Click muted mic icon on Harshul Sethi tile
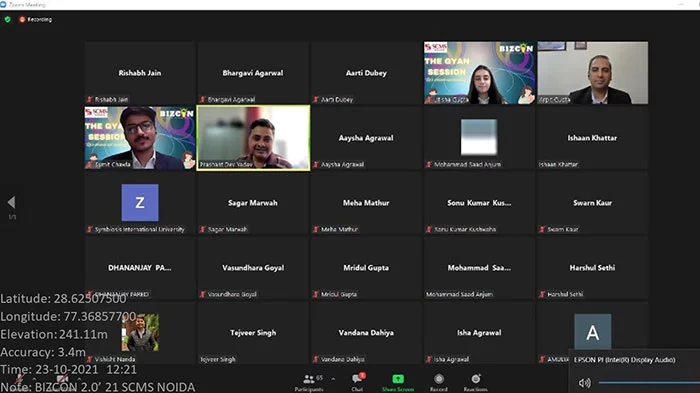700x393 pixels. click(542, 294)
